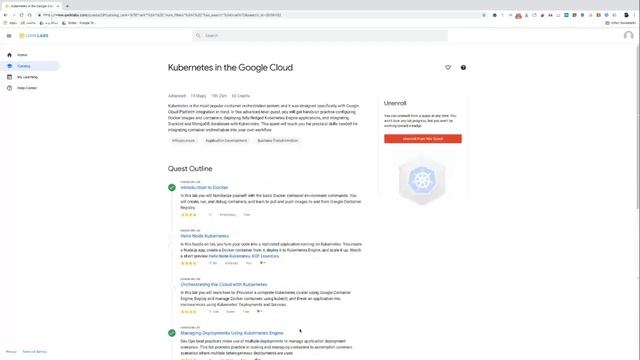The image size is (640, 360).
Task: Click the Terms of Service footer link
Action: click(34, 351)
